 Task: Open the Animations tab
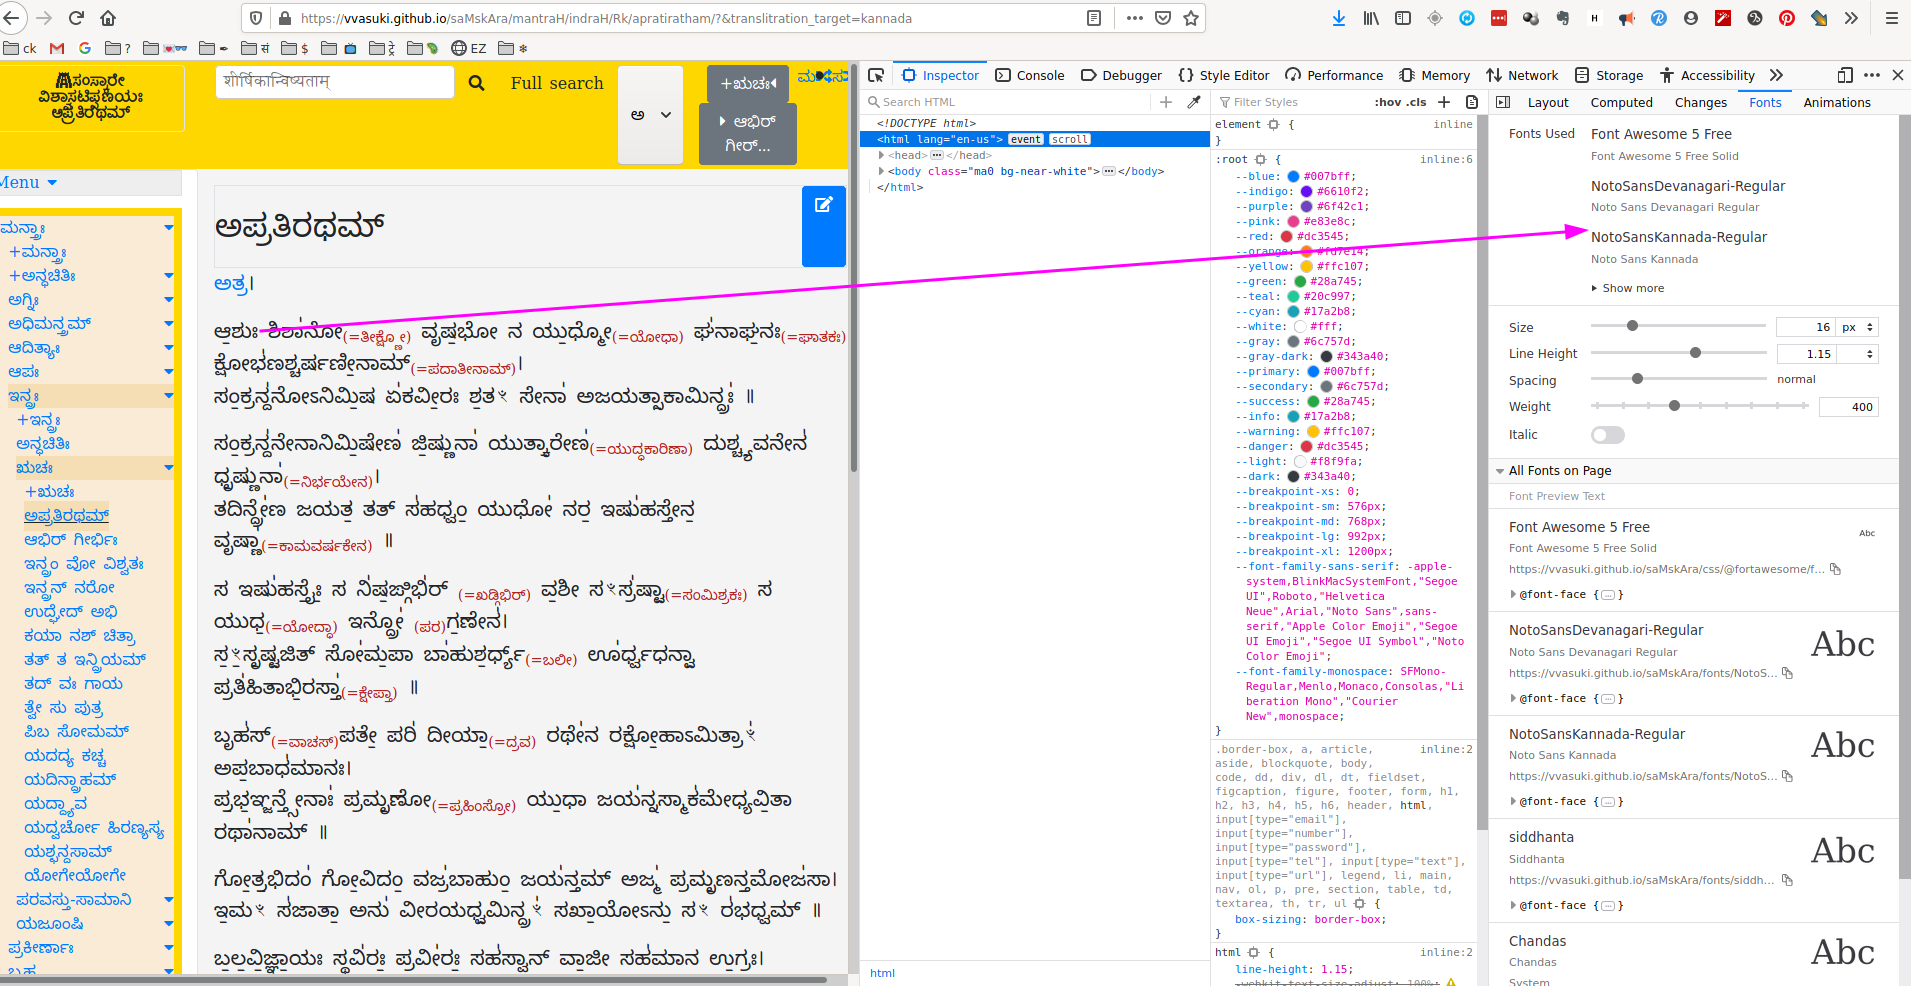(x=1837, y=102)
